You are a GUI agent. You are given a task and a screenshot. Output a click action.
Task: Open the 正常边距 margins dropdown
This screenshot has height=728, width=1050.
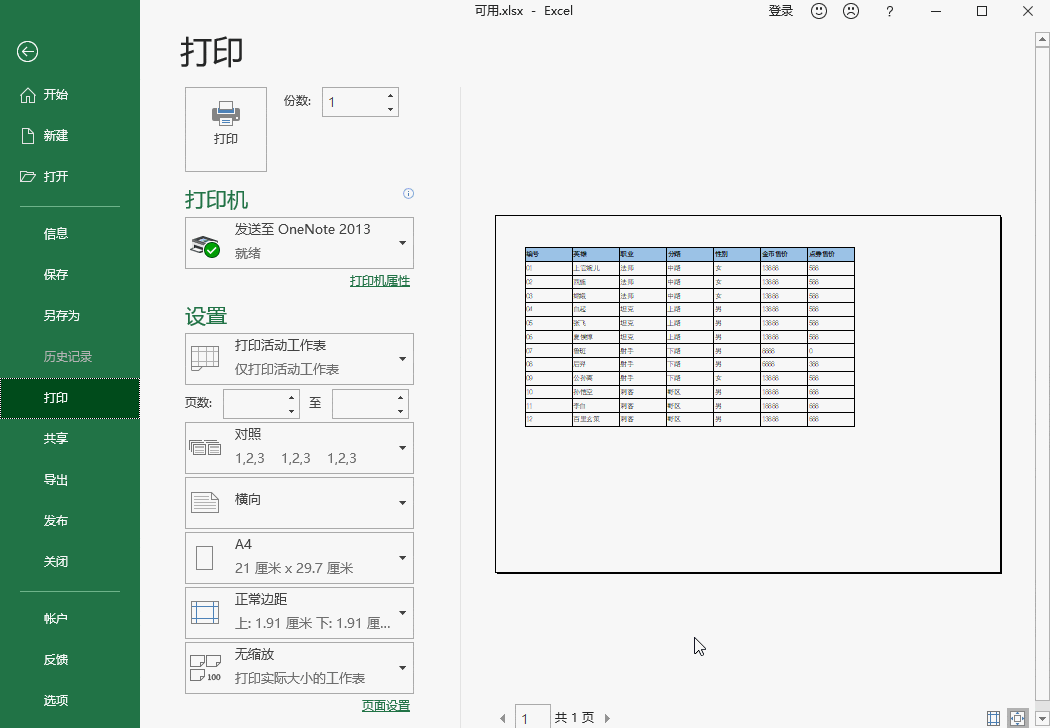click(299, 613)
